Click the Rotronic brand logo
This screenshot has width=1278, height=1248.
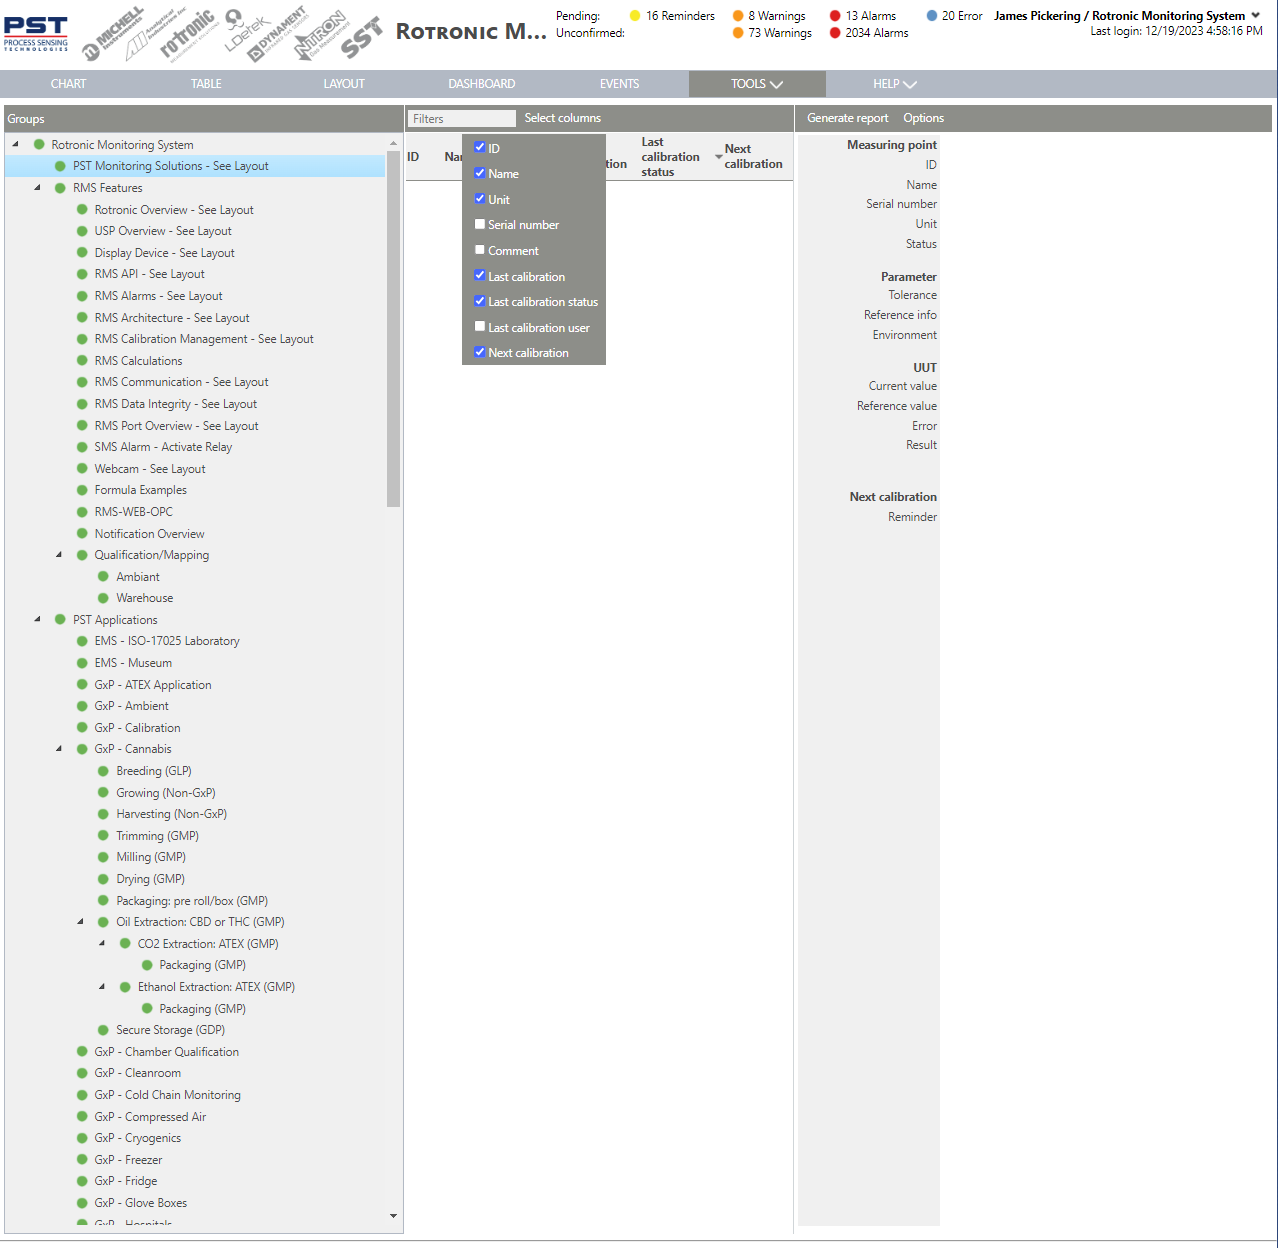tap(188, 34)
